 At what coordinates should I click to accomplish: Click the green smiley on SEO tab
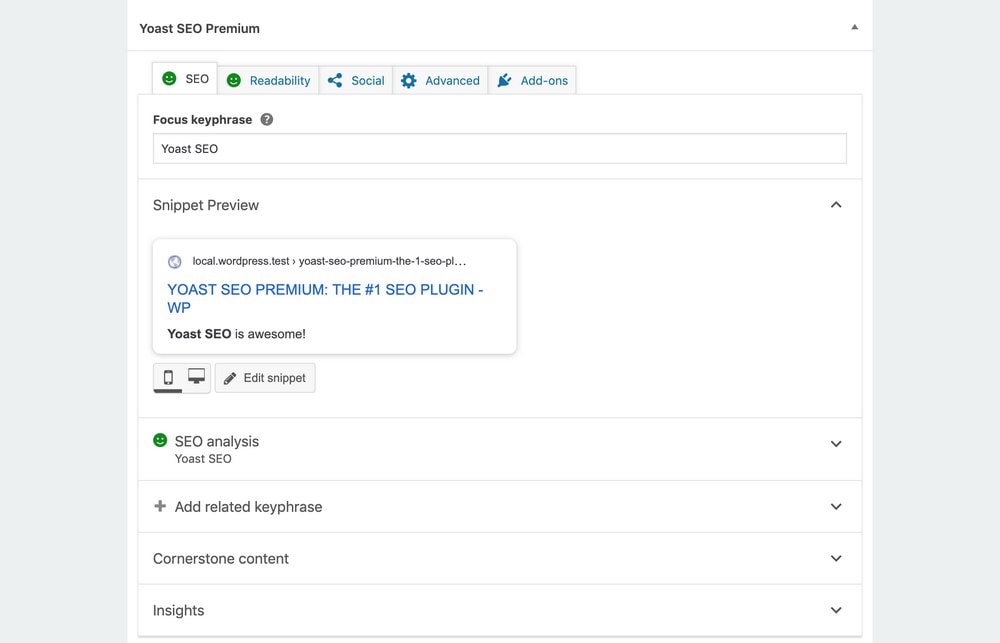(169, 78)
